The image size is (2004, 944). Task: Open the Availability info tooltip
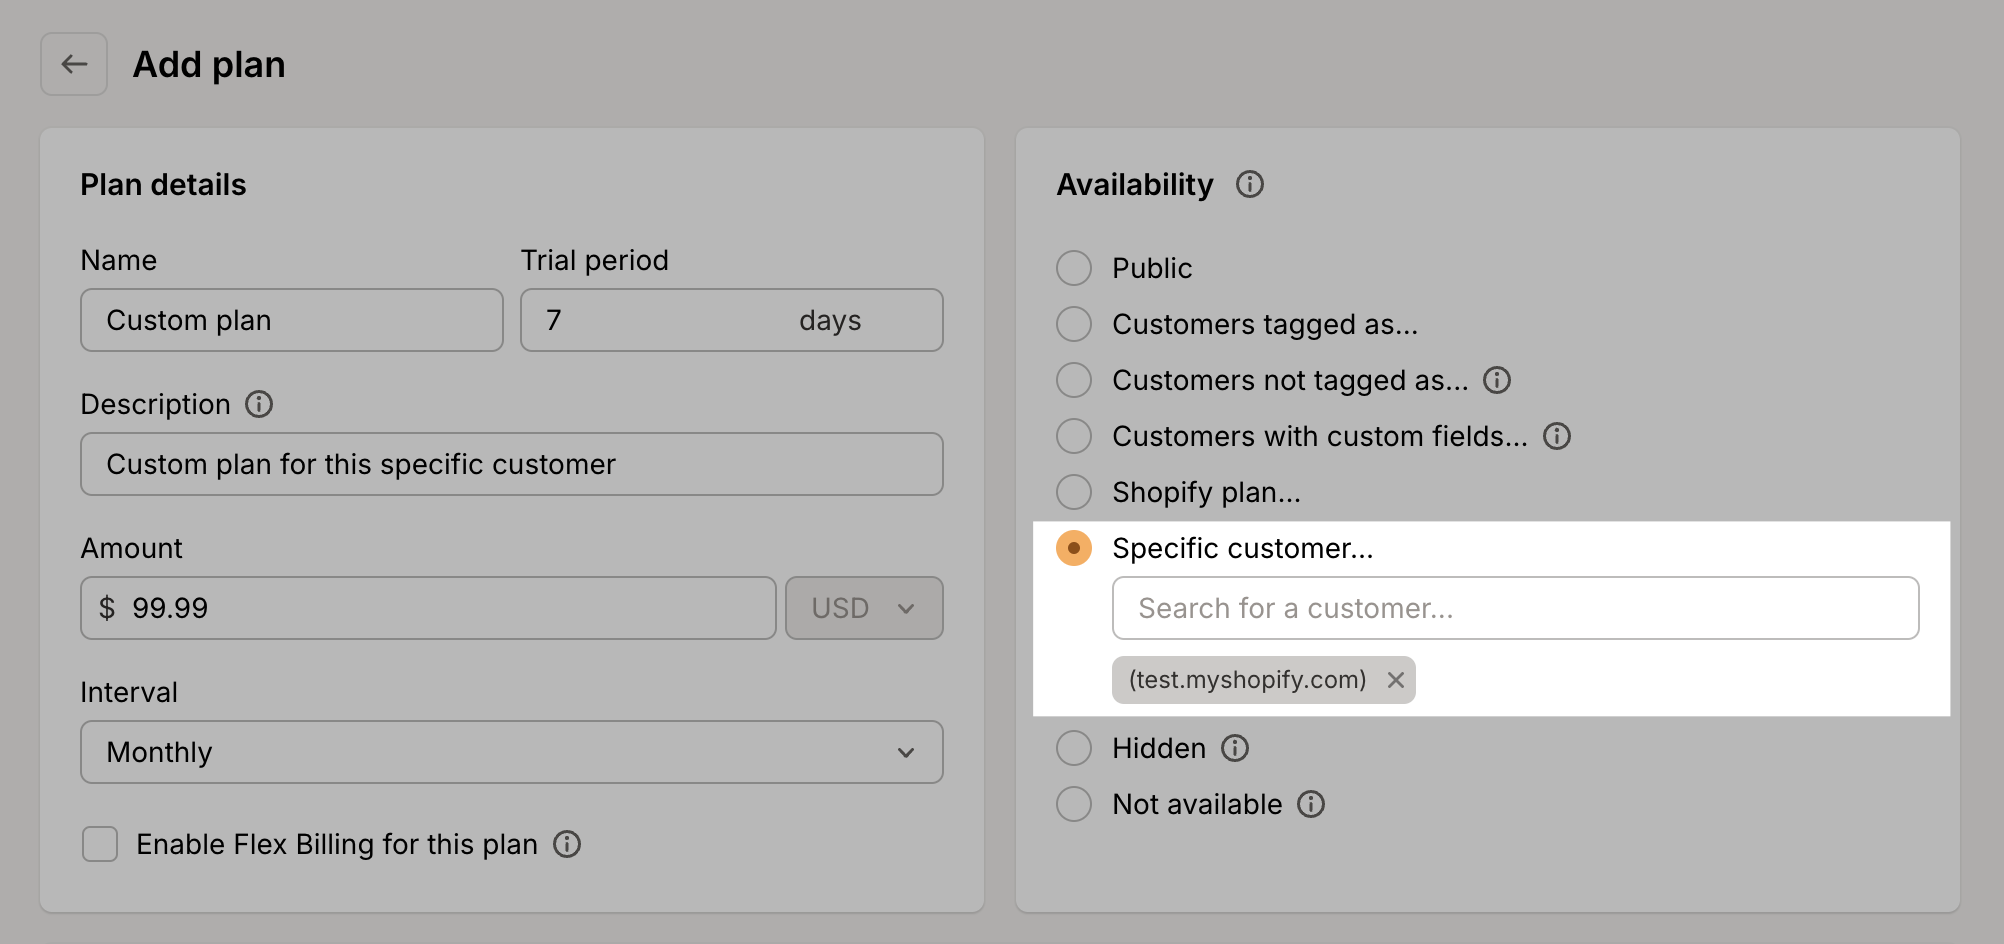[x=1250, y=184]
